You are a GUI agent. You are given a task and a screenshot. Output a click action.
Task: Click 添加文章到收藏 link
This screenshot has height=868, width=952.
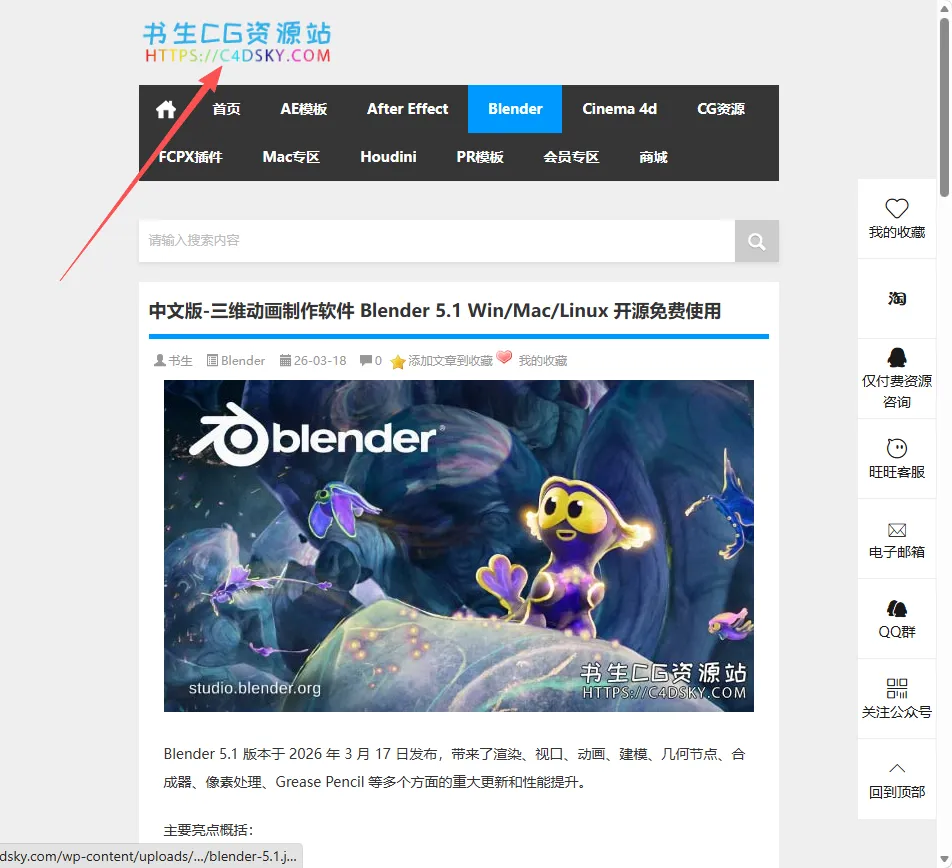pyautogui.click(x=450, y=361)
